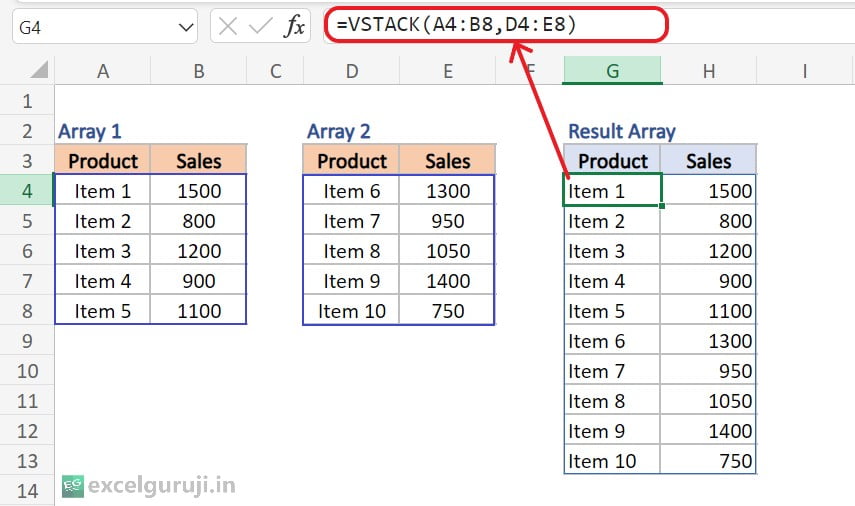
Task: Select column E header
Action: click(448, 71)
